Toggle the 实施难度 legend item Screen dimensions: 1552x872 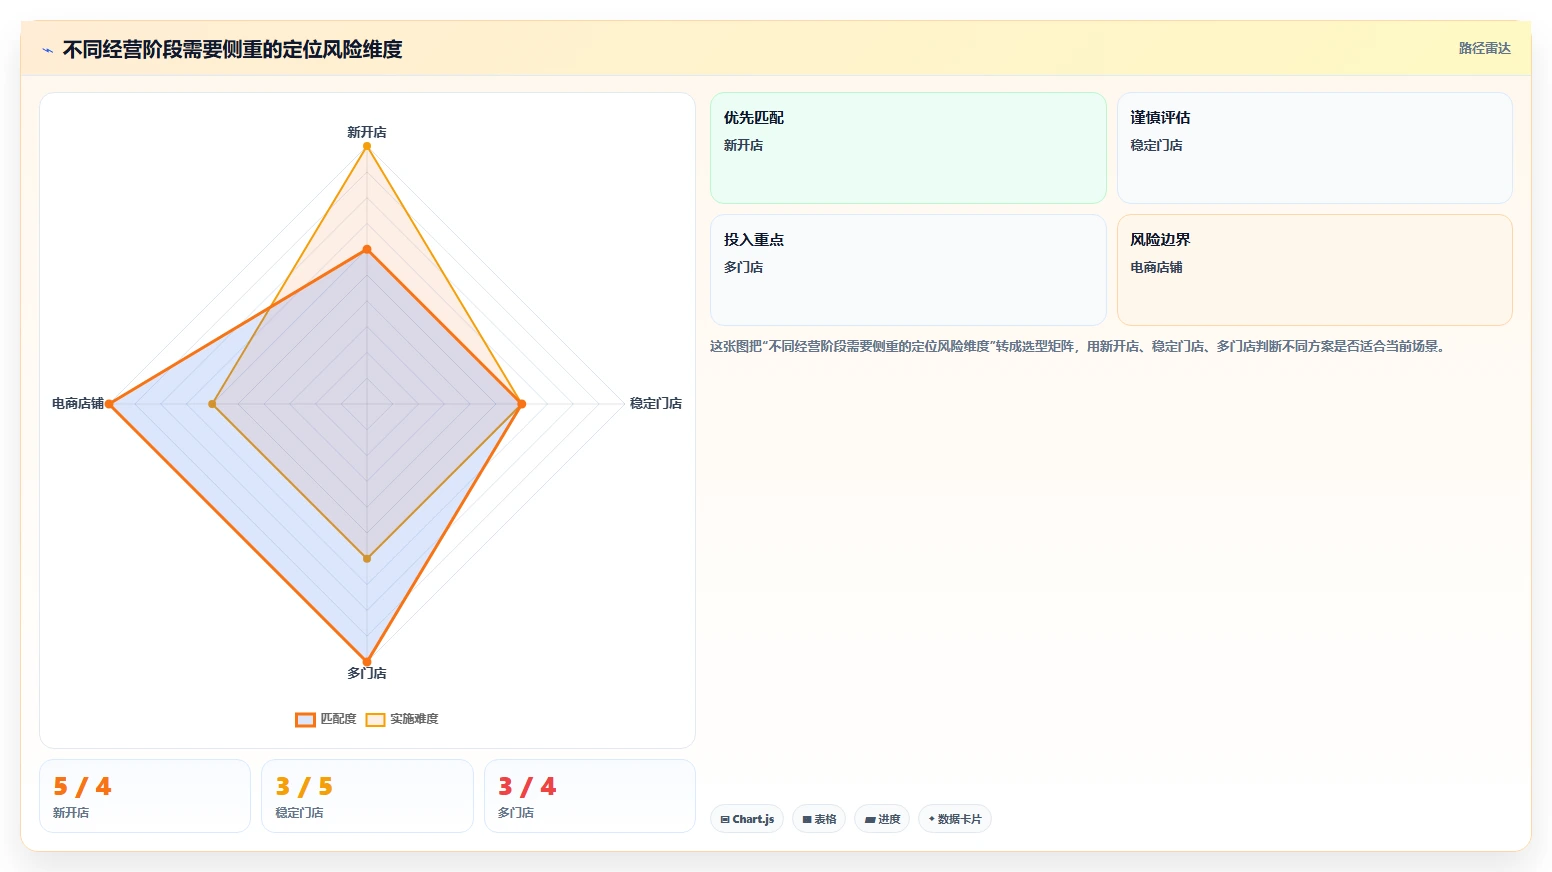[x=402, y=719]
